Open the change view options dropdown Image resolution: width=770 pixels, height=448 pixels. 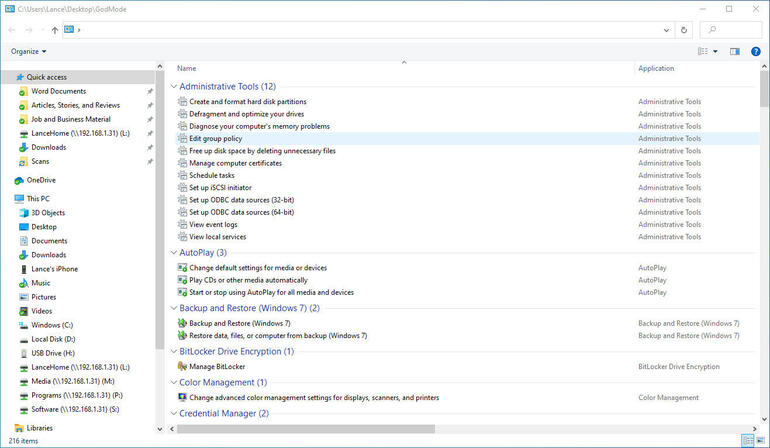click(715, 51)
